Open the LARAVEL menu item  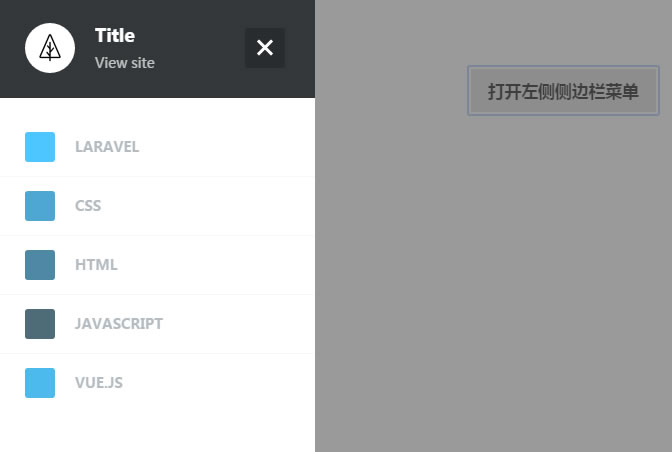[157, 147]
